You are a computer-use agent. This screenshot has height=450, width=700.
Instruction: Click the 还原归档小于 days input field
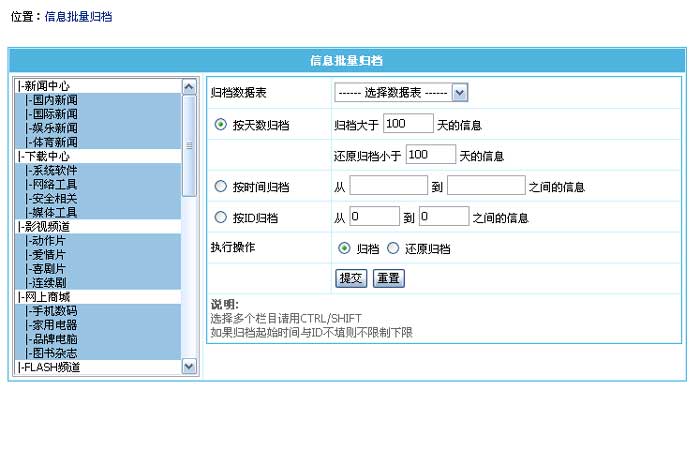pos(431,155)
